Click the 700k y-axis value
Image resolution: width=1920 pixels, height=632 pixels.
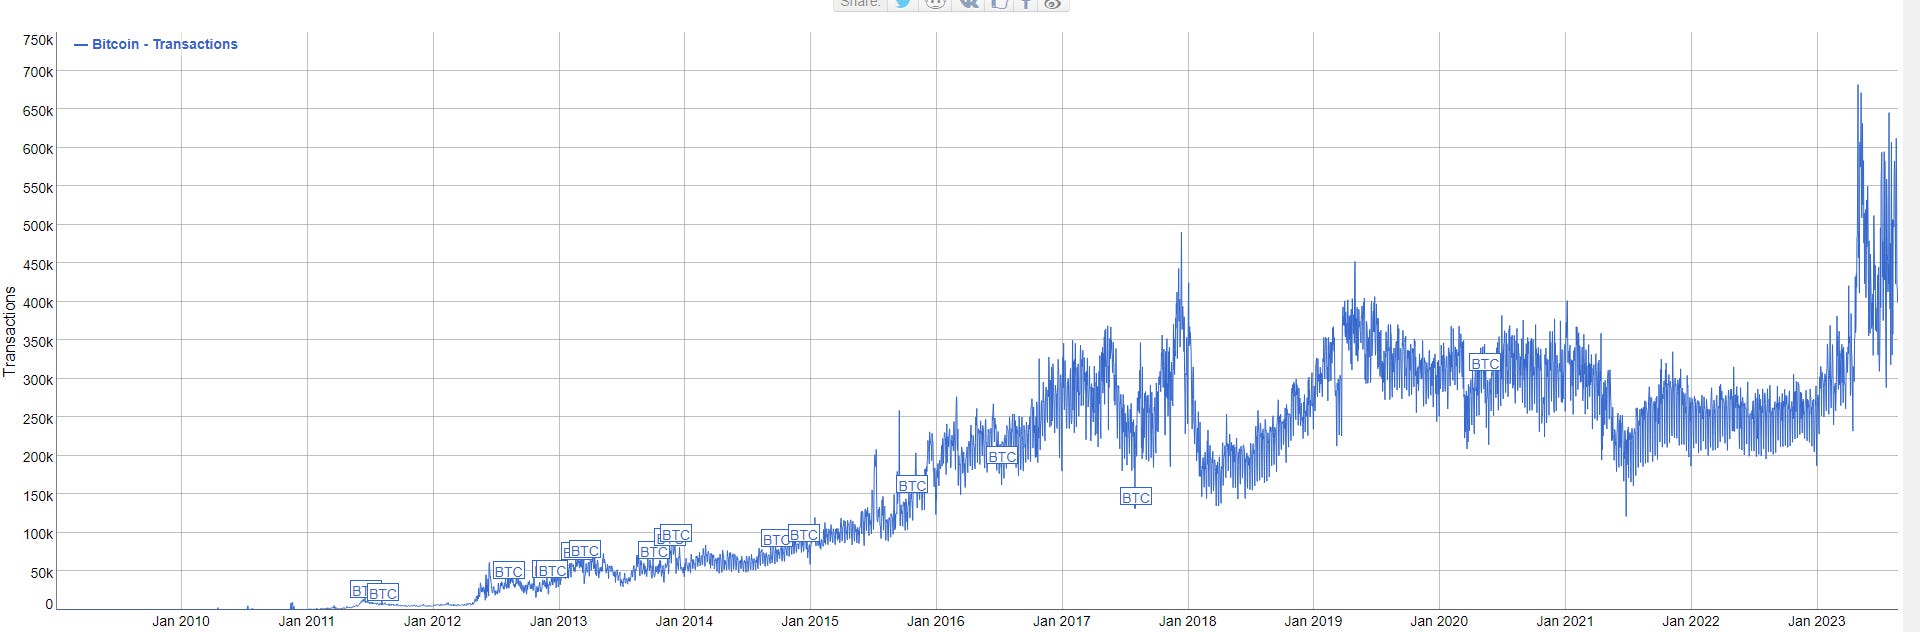point(38,72)
